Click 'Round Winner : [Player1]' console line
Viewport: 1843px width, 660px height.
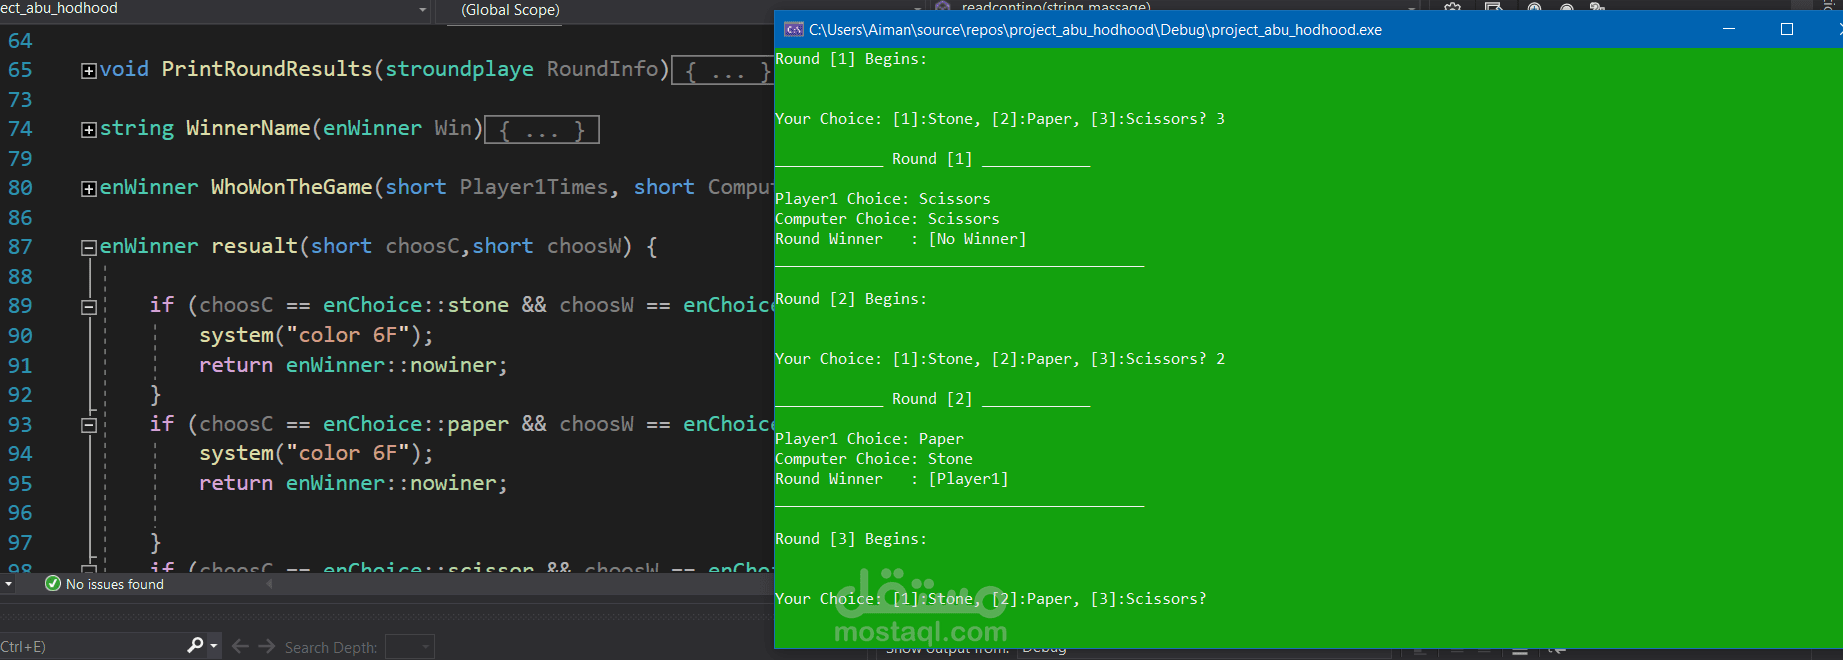[892, 479]
